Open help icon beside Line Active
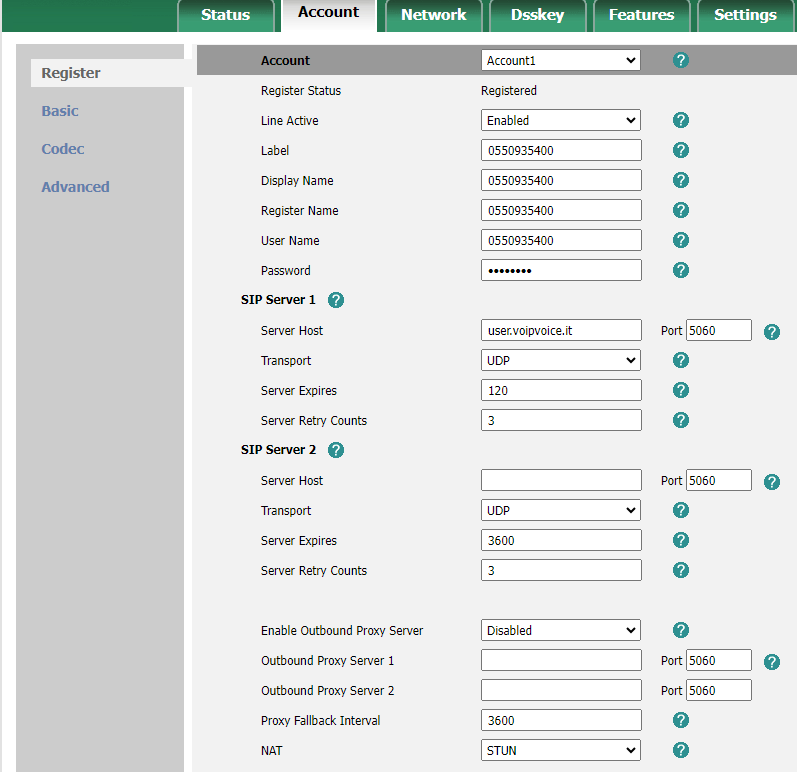This screenshot has width=797, height=772. [x=681, y=120]
